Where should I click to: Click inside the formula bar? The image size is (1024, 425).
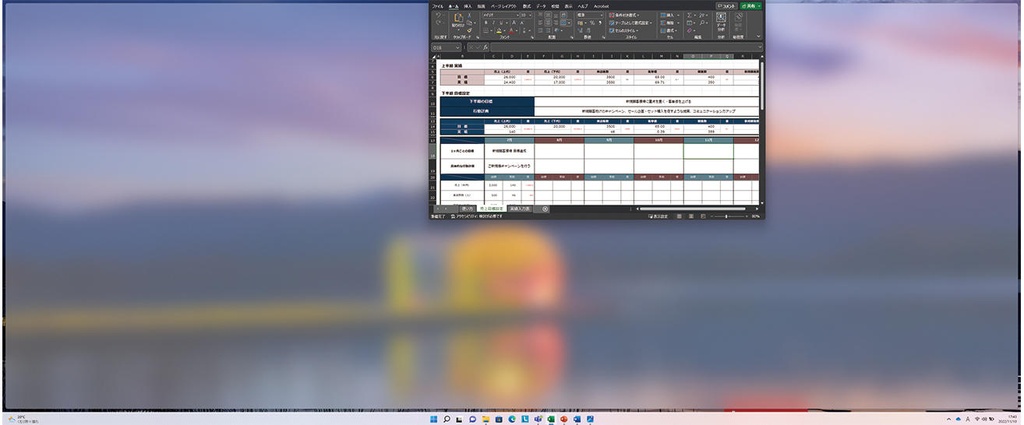[624, 47]
